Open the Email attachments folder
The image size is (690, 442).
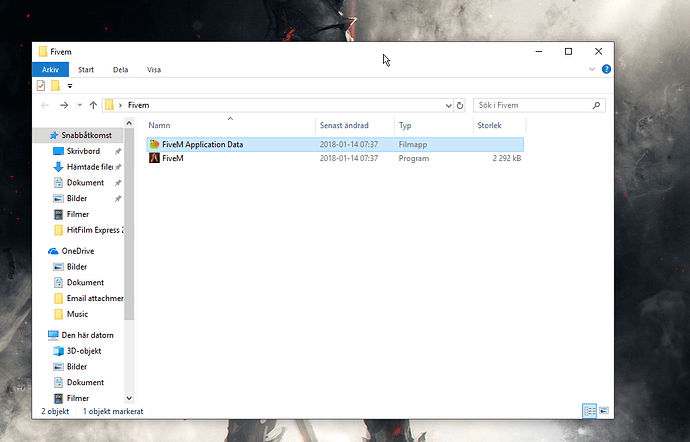tap(95, 298)
